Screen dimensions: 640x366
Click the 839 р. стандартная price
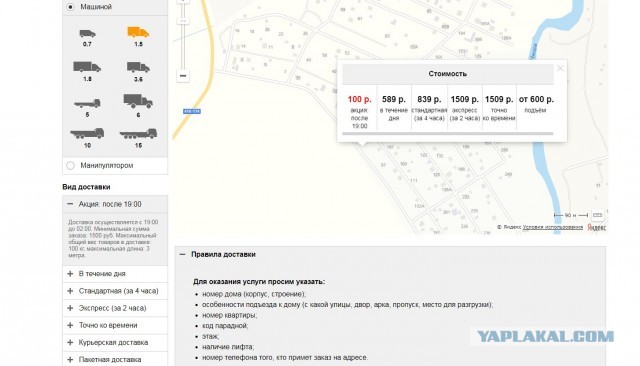[x=429, y=99]
